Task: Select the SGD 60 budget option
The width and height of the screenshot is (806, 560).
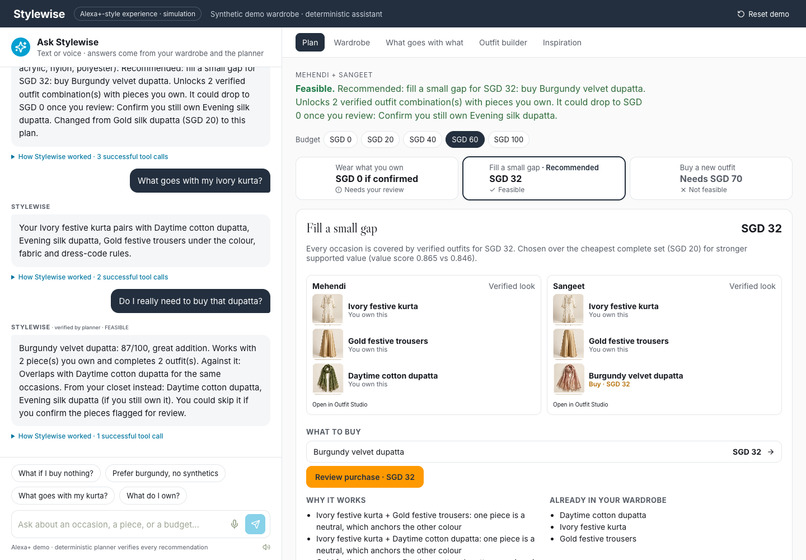Action: [465, 139]
